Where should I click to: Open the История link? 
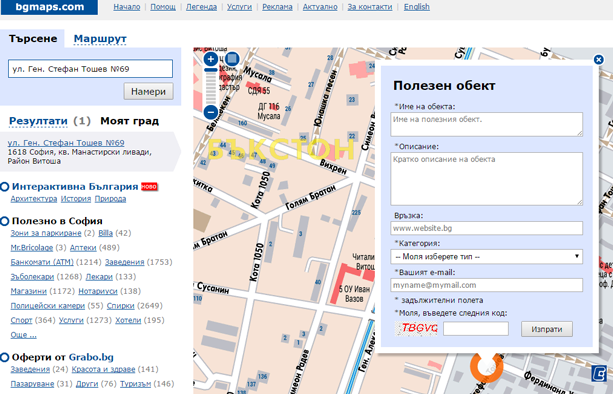tap(76, 199)
